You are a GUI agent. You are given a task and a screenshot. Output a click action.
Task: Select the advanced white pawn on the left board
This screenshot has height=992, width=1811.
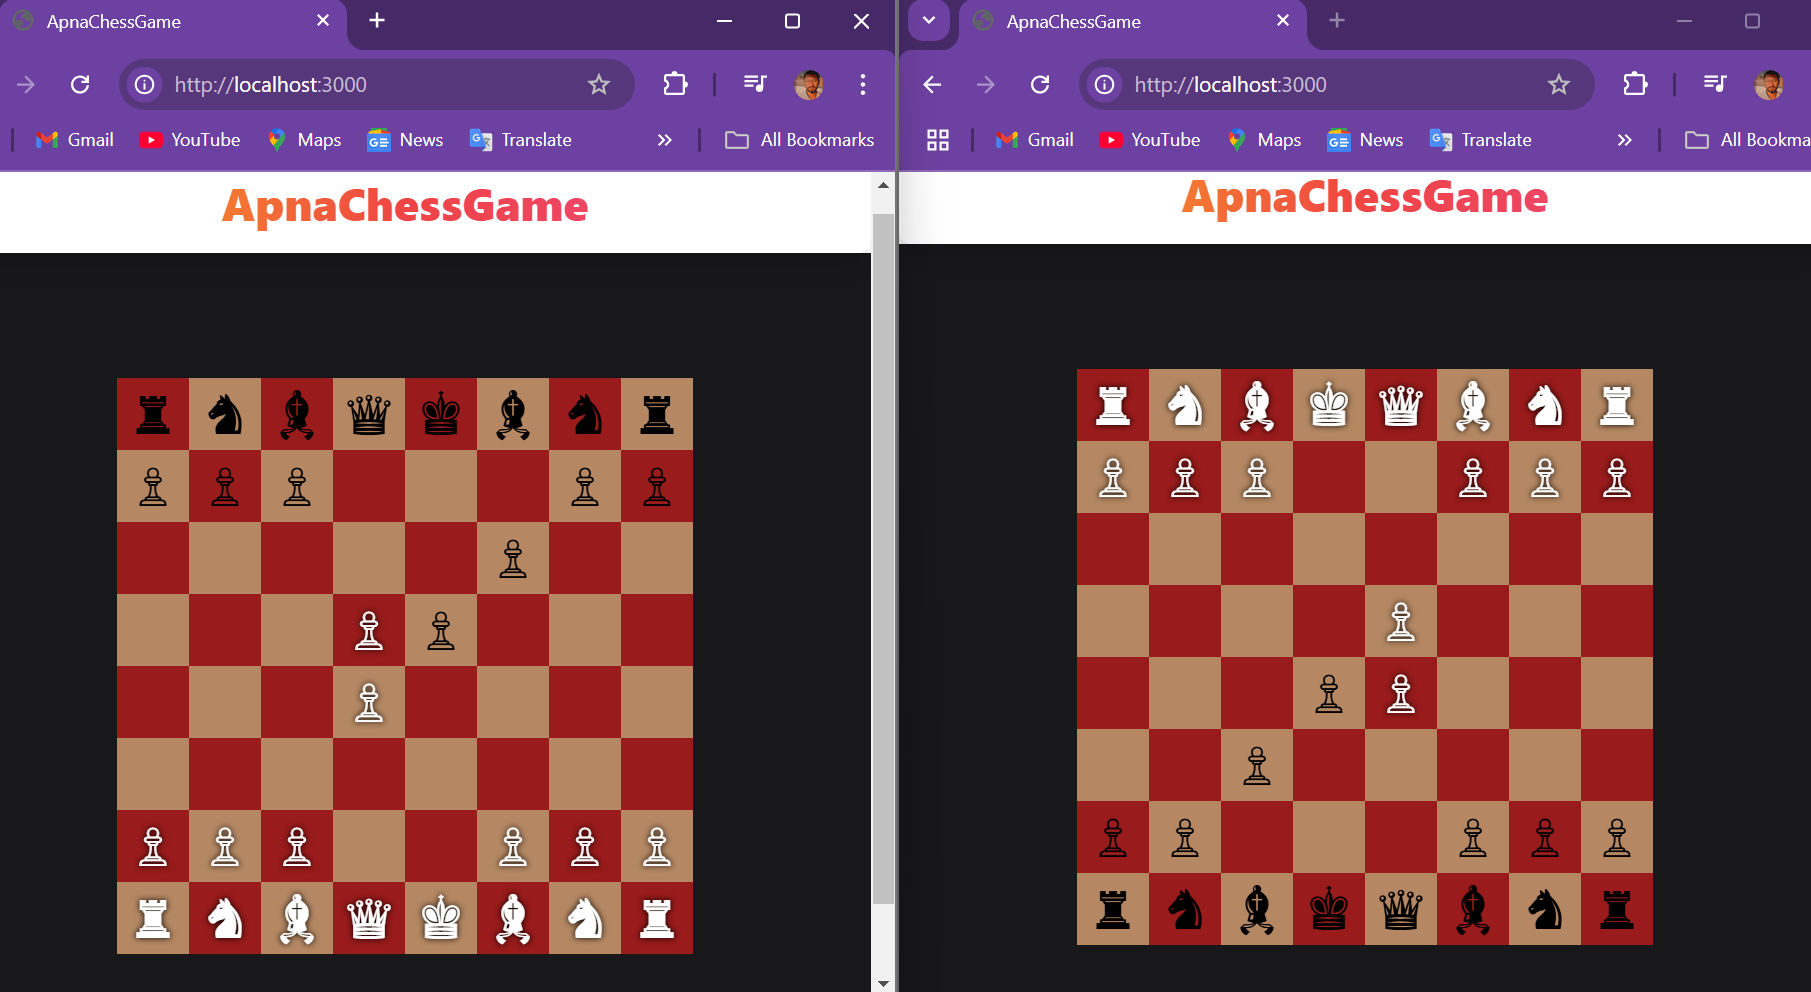[368, 630]
